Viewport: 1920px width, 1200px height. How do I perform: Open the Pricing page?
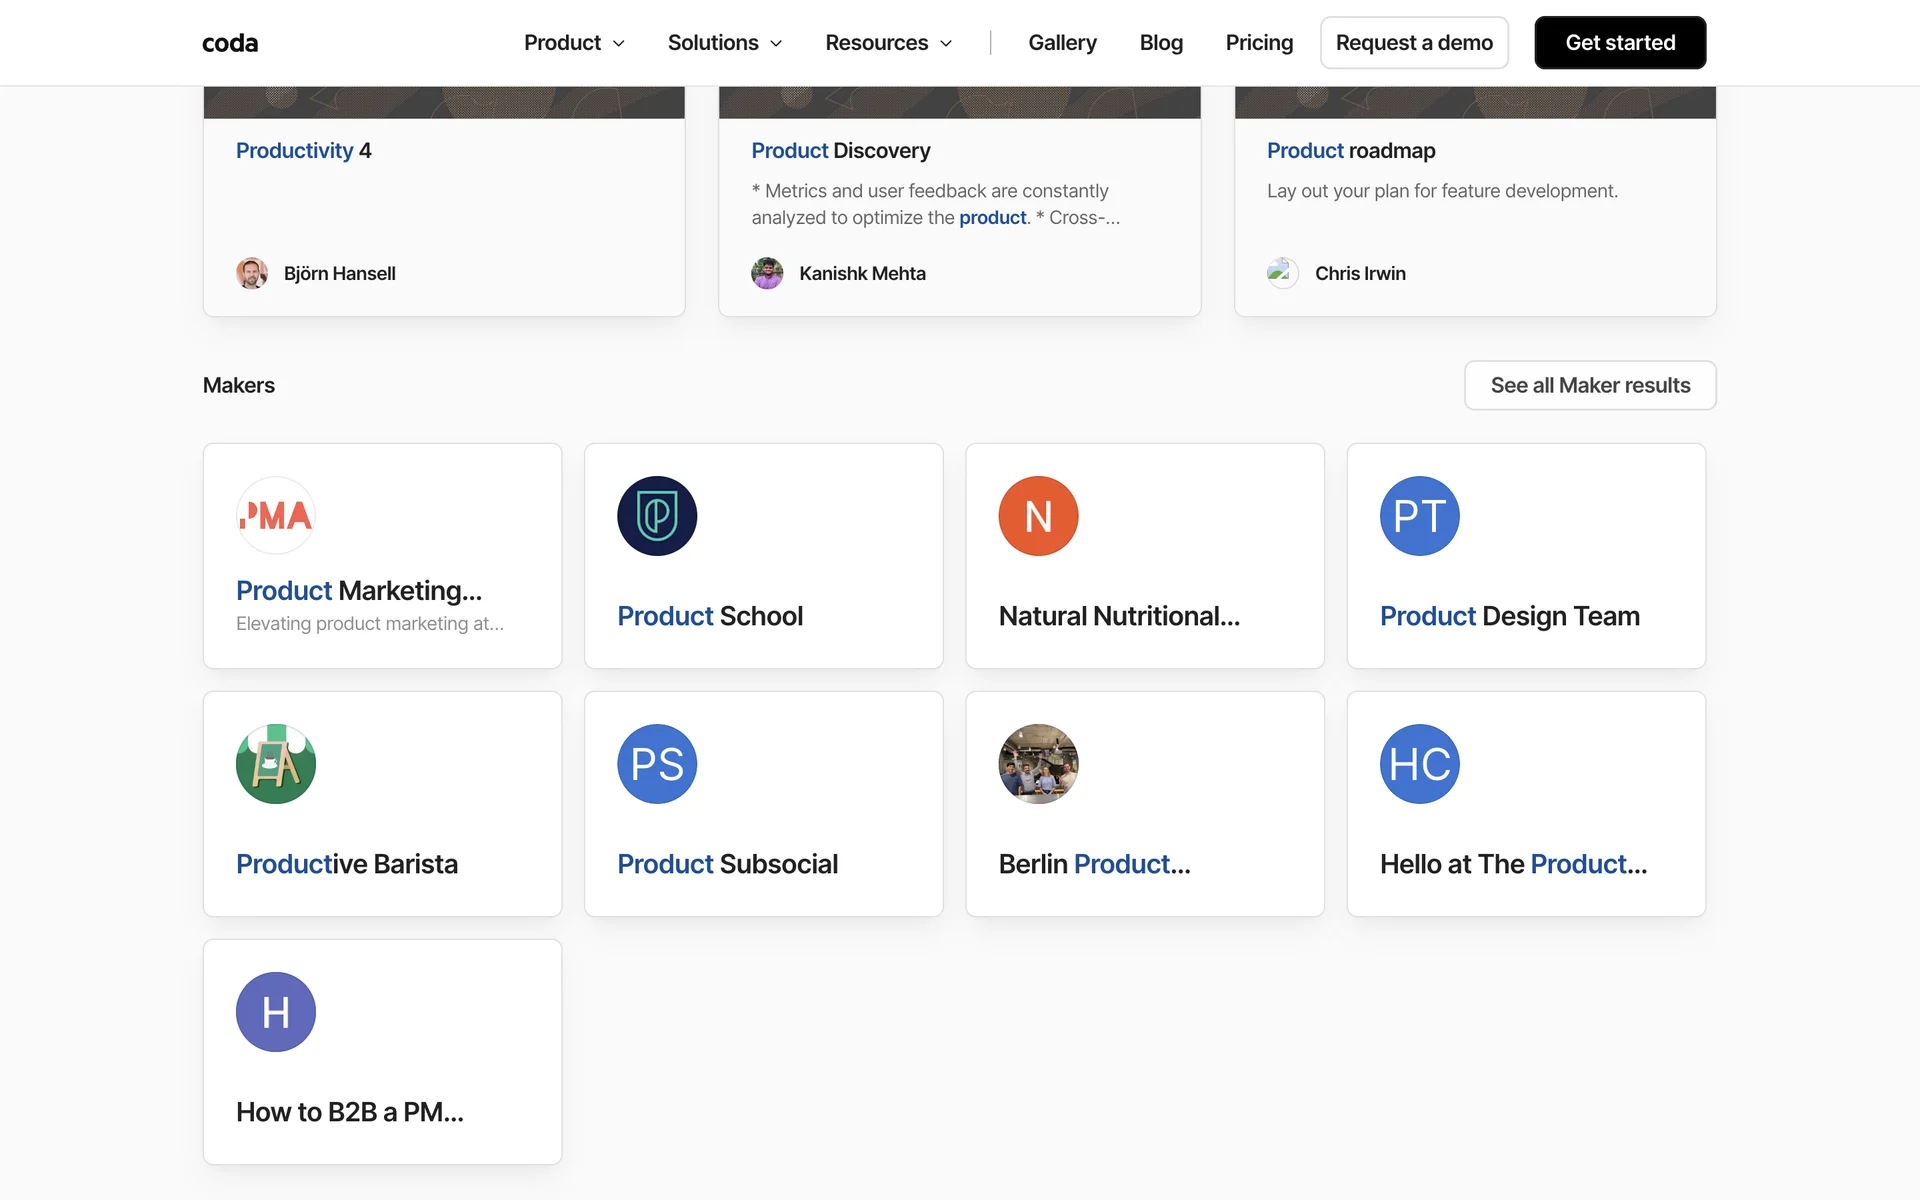click(1259, 43)
